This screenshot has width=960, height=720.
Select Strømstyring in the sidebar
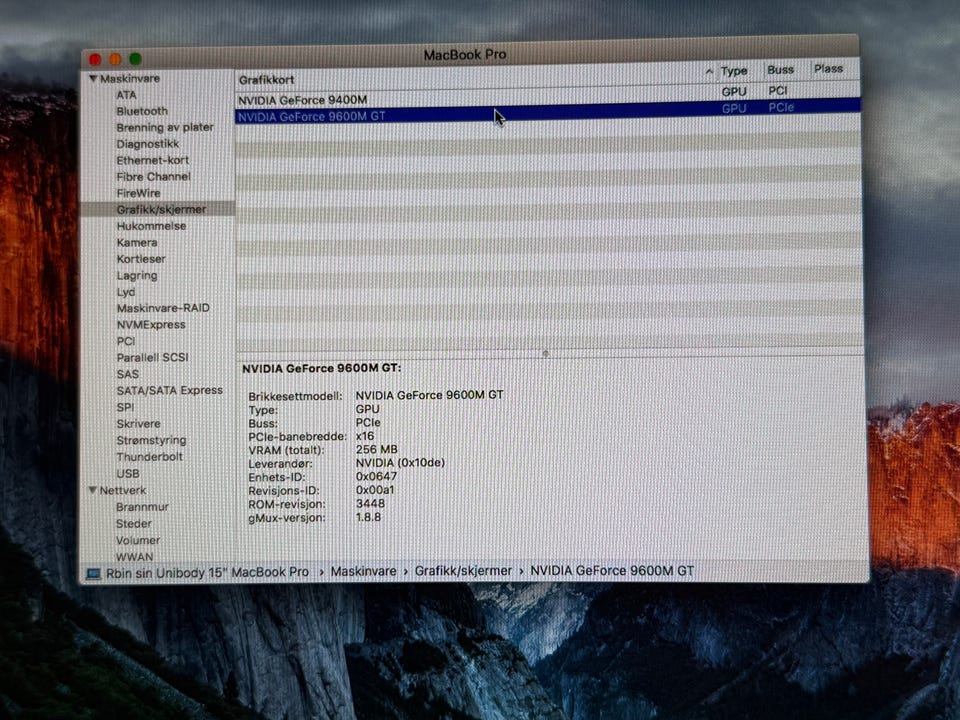151,440
